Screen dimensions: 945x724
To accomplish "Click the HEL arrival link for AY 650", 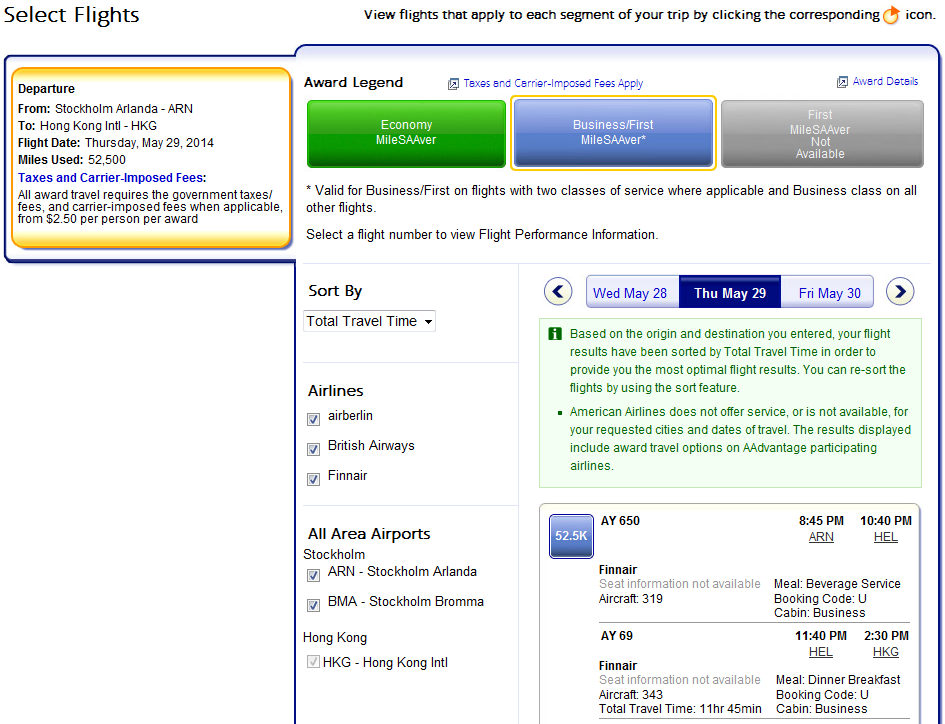I will 885,537.
